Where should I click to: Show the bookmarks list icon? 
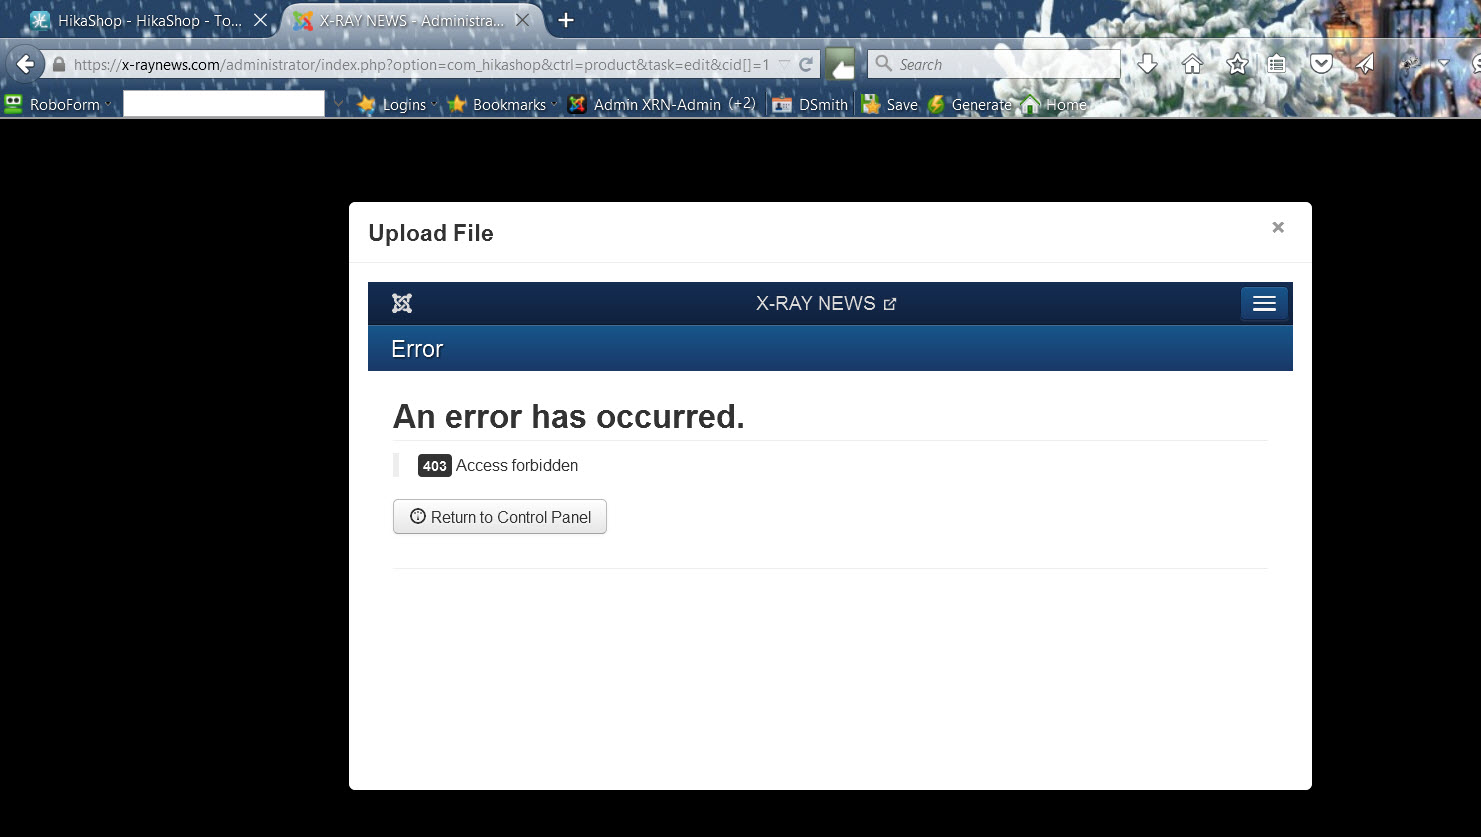[1277, 64]
